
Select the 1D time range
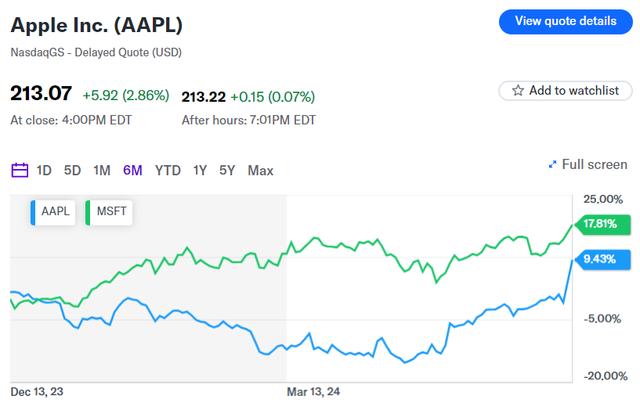point(44,170)
